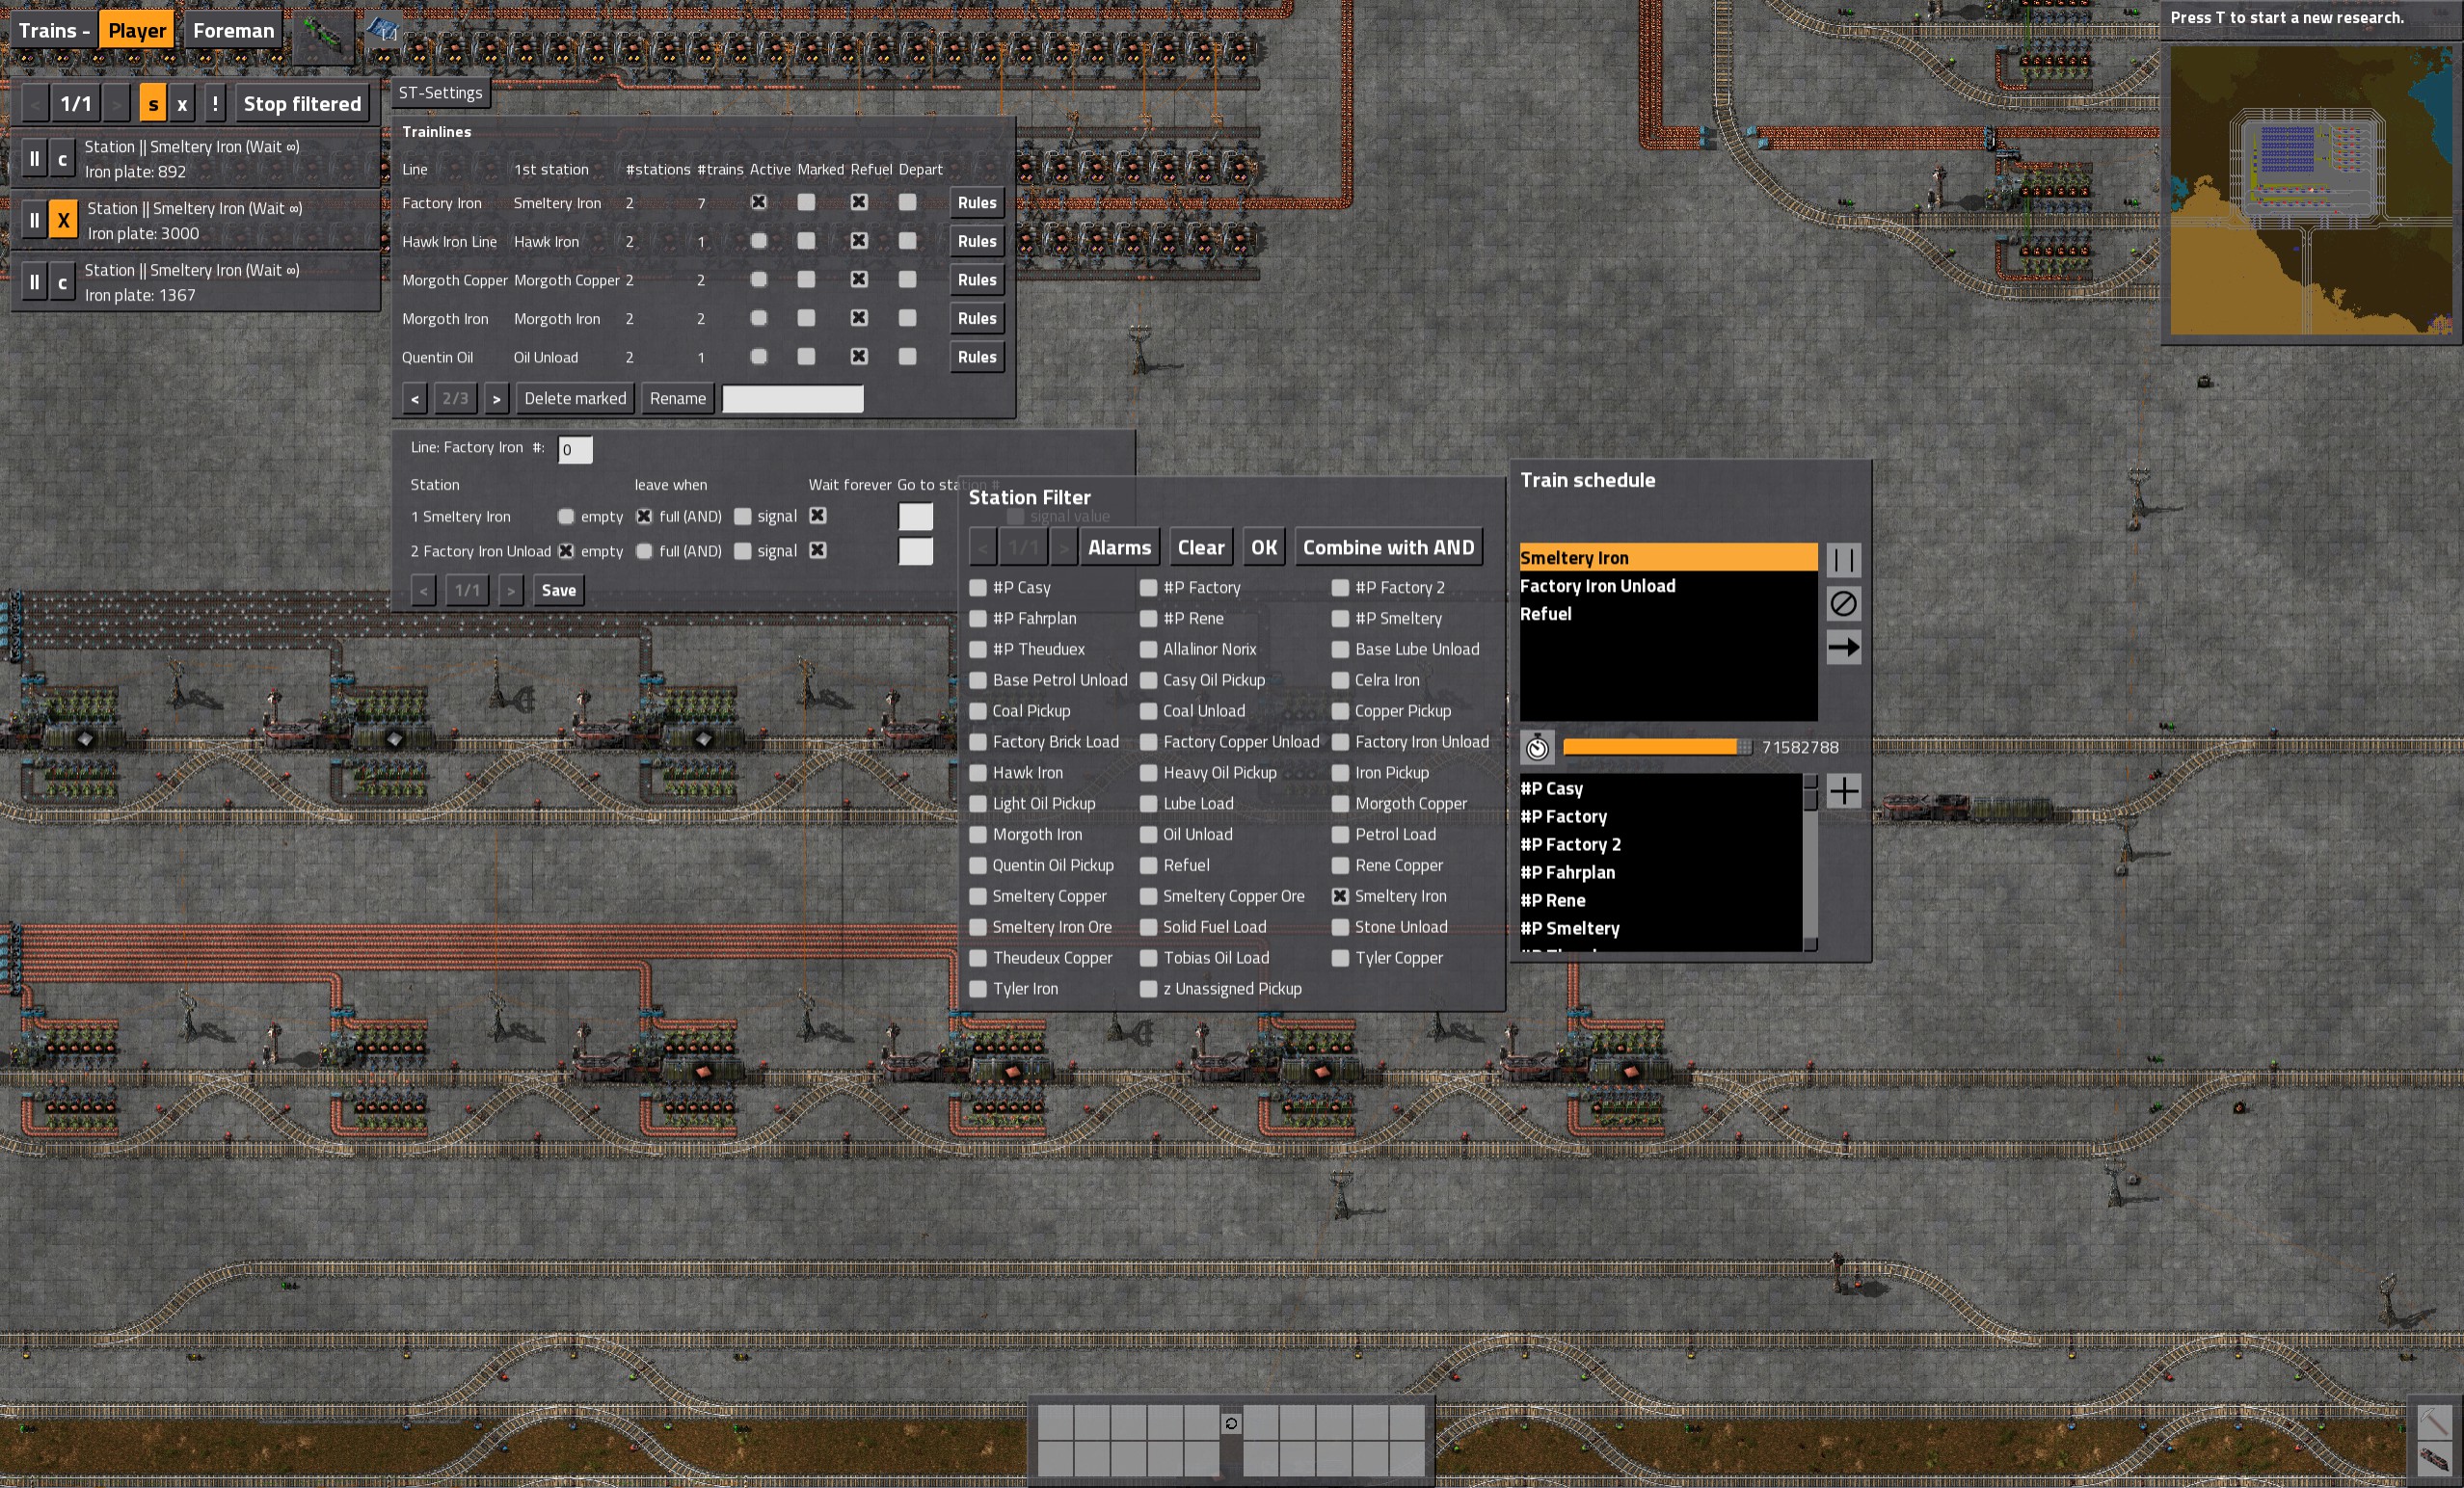Click the stopwatch wait-time icon
This screenshot has height=1488, width=2464.
coord(1537,747)
